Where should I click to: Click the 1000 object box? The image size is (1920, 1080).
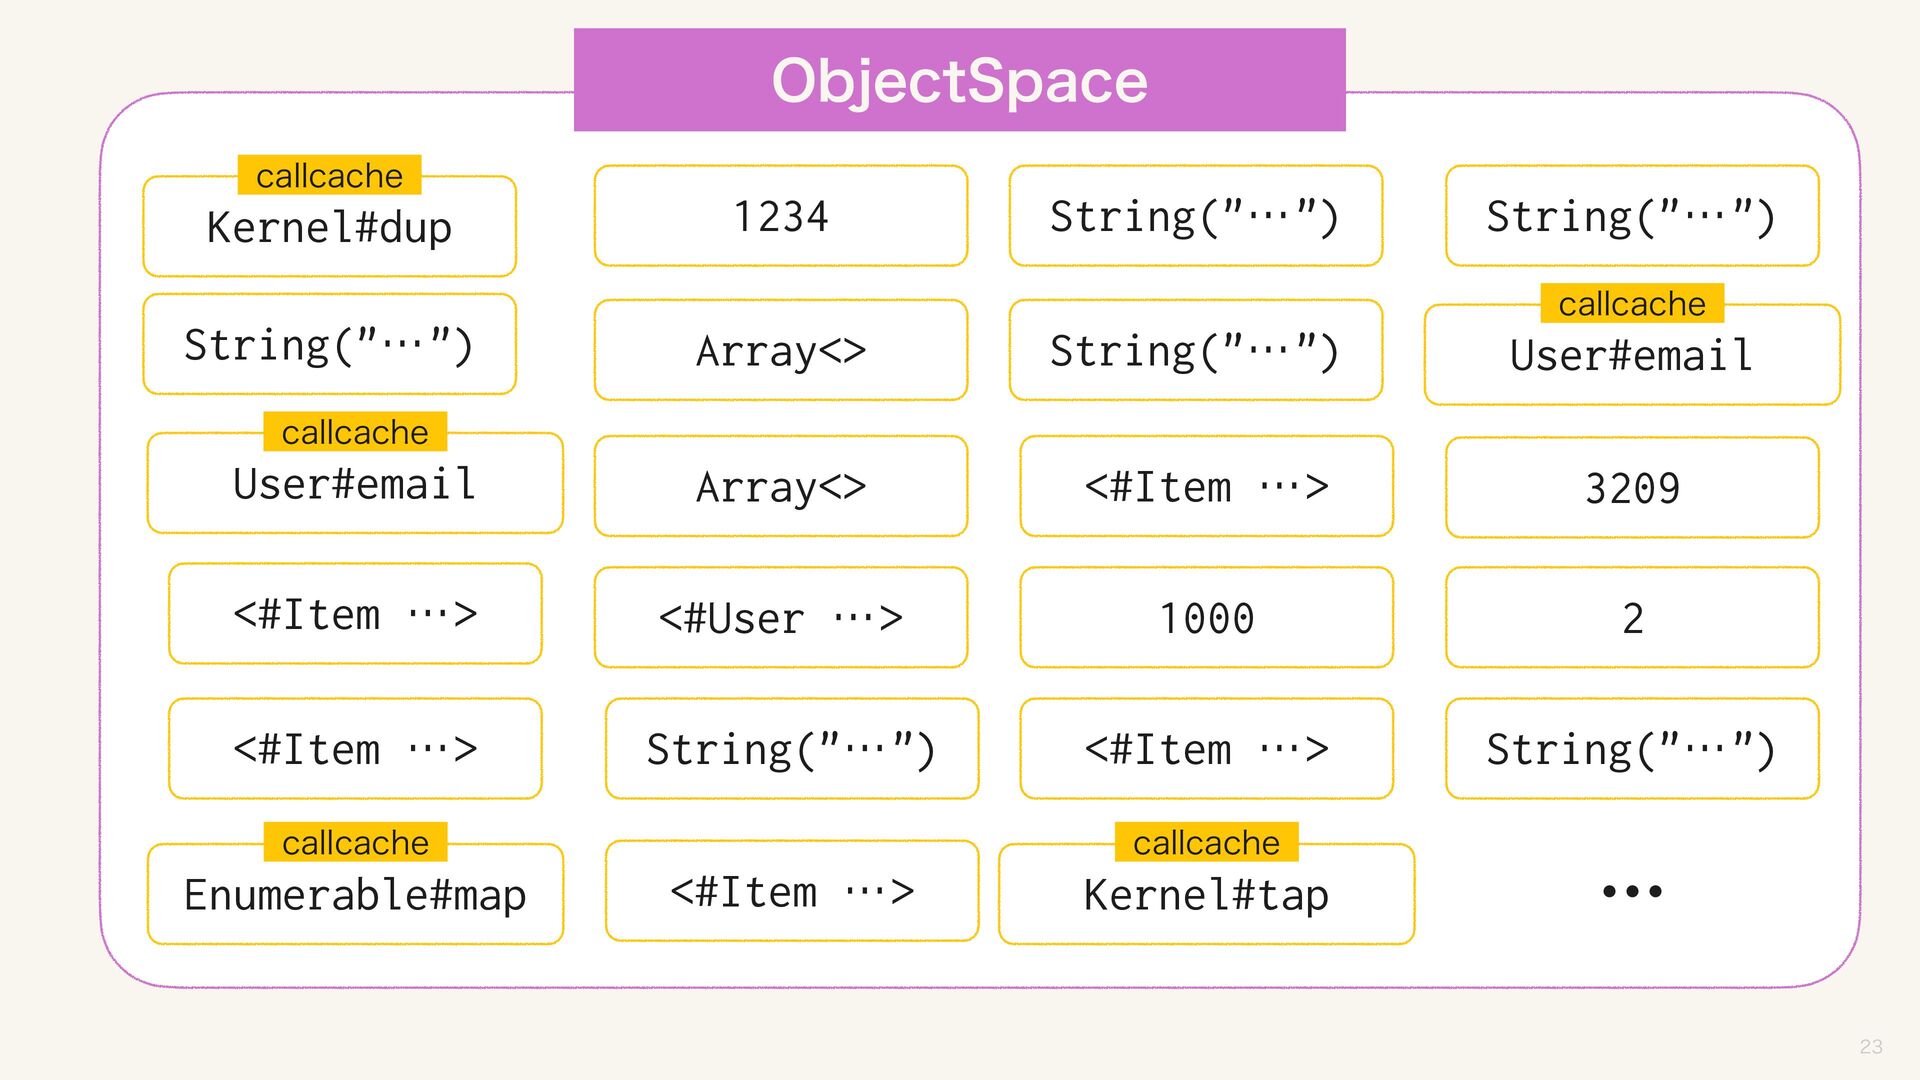click(1207, 618)
